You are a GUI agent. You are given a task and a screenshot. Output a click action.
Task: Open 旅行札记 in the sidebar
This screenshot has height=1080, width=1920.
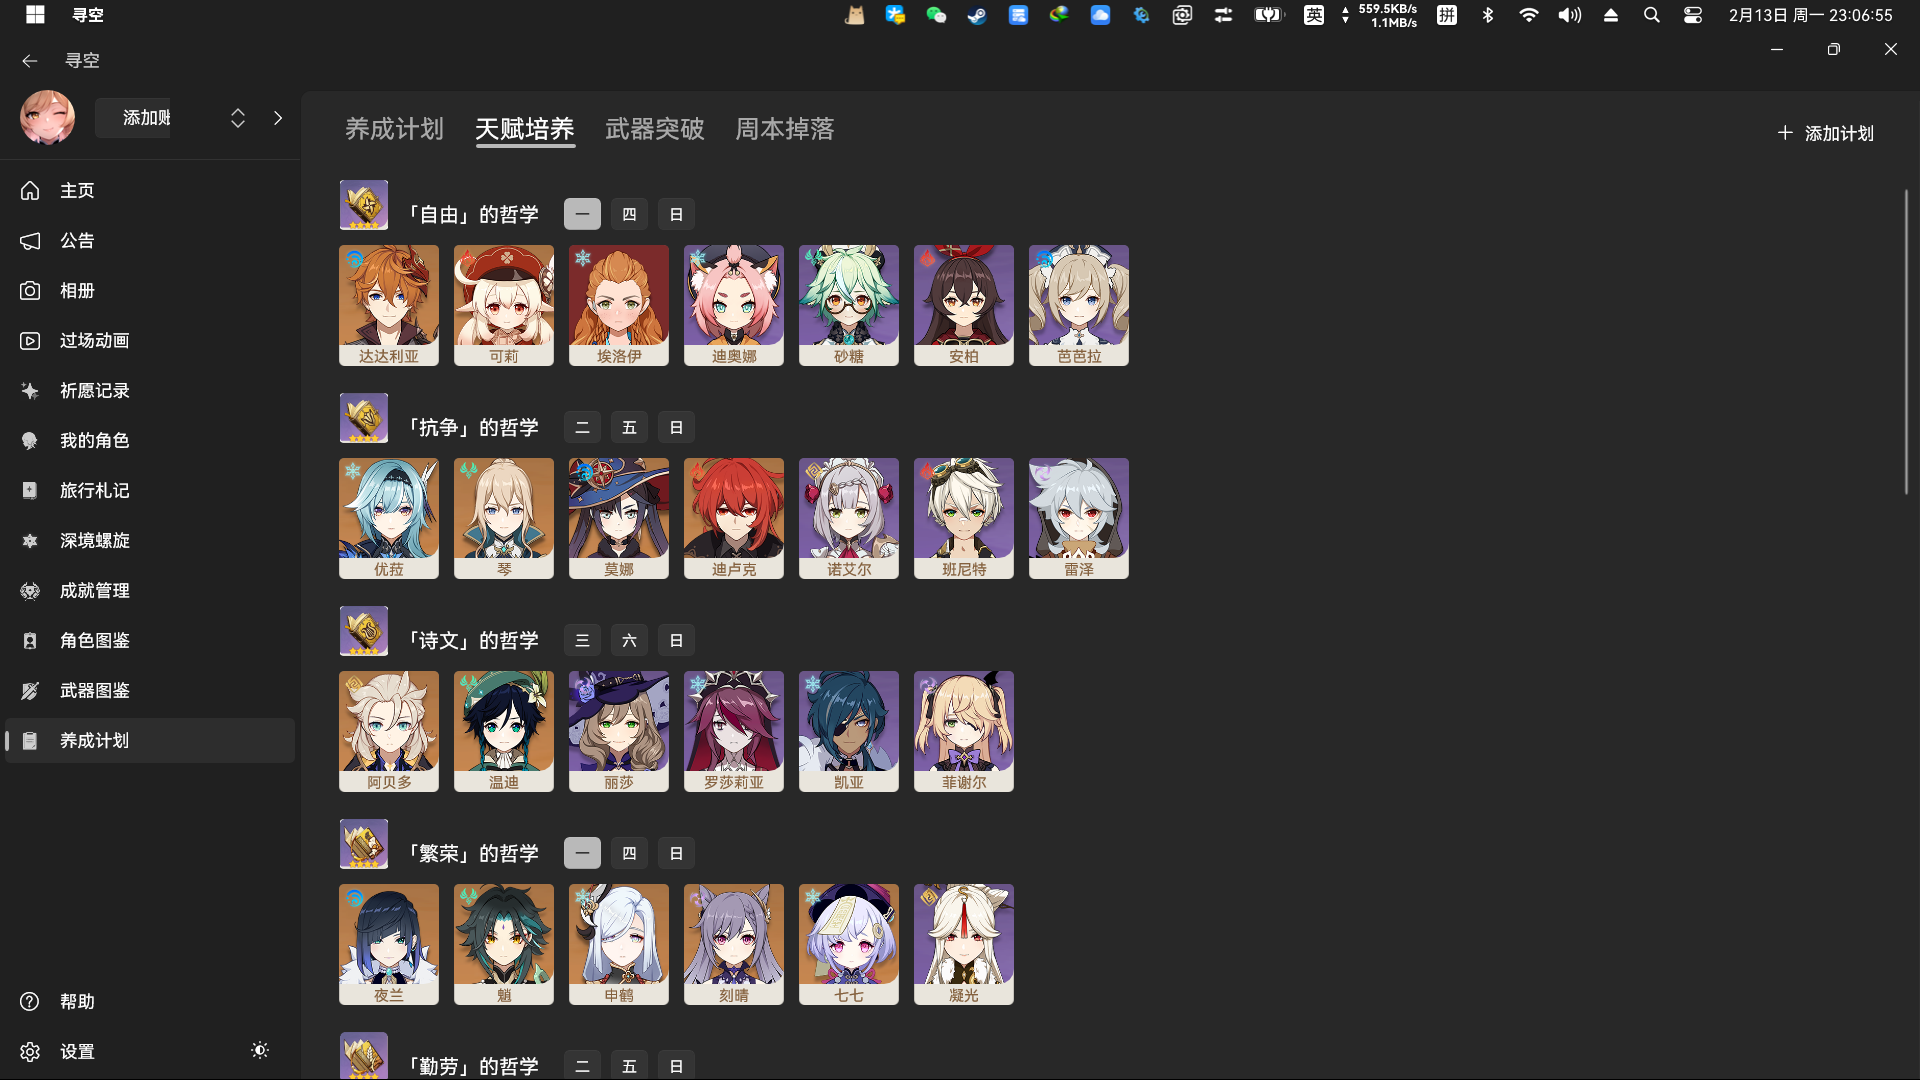94,490
